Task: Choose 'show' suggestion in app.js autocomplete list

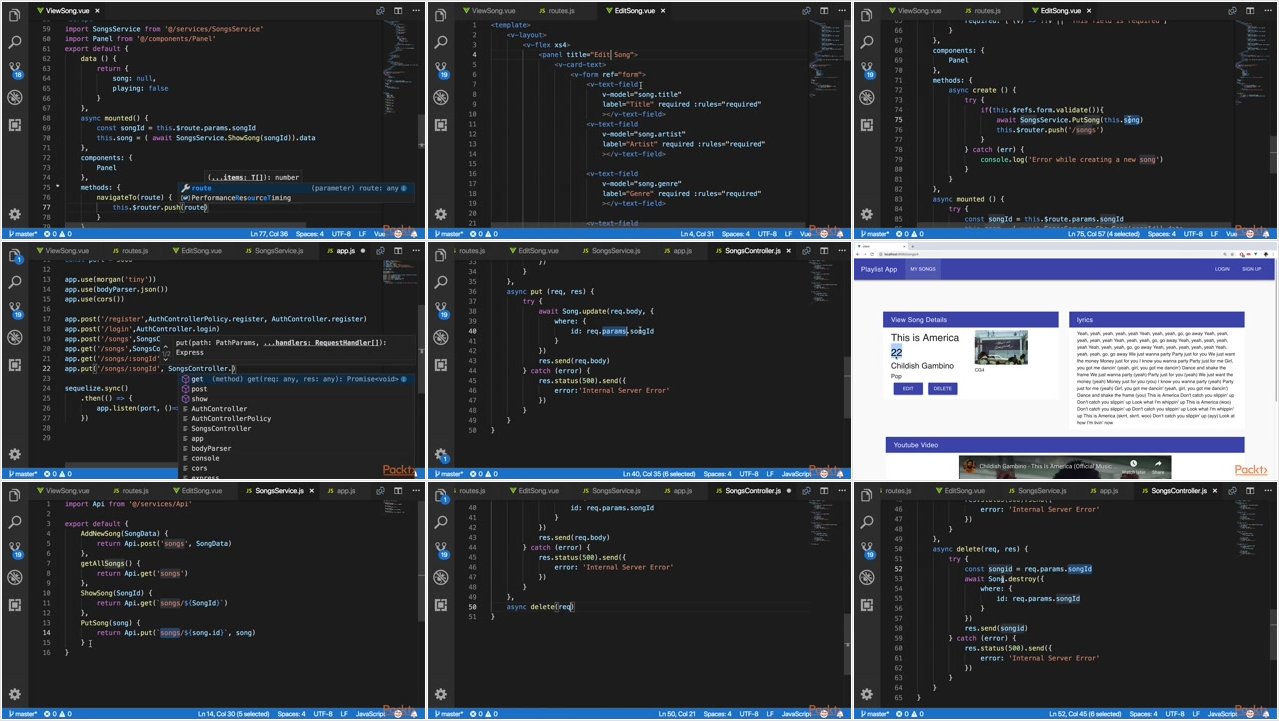Action: click(295, 399)
